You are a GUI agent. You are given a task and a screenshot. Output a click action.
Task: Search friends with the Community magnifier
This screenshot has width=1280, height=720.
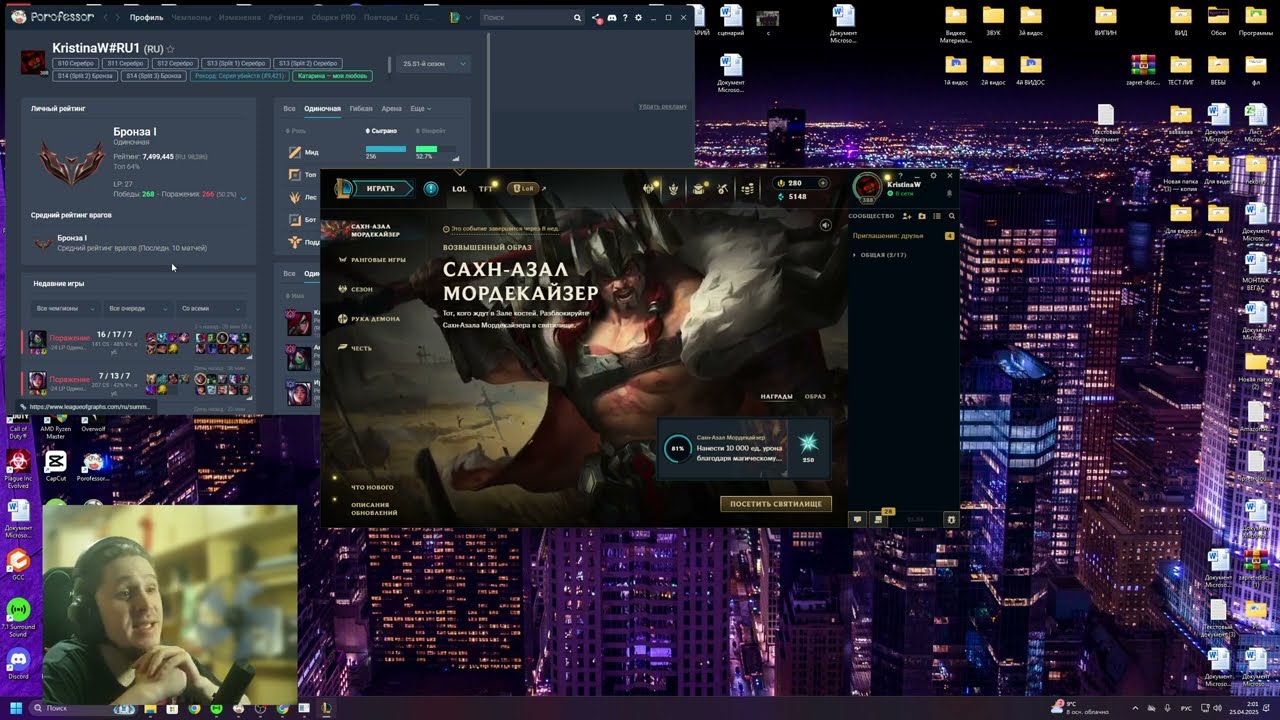[x=951, y=216]
